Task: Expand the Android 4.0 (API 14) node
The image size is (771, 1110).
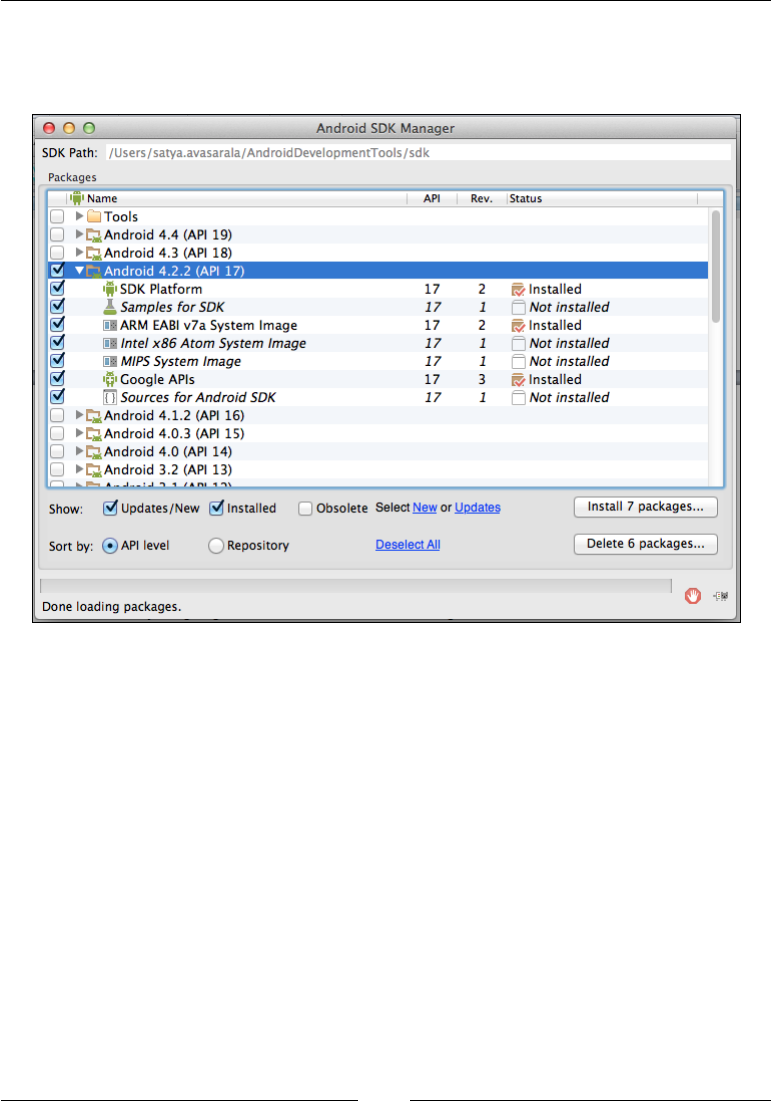Action: (x=79, y=451)
